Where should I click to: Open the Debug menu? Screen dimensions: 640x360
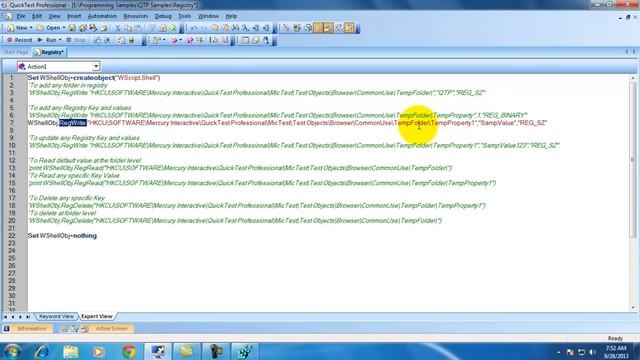(163, 16)
